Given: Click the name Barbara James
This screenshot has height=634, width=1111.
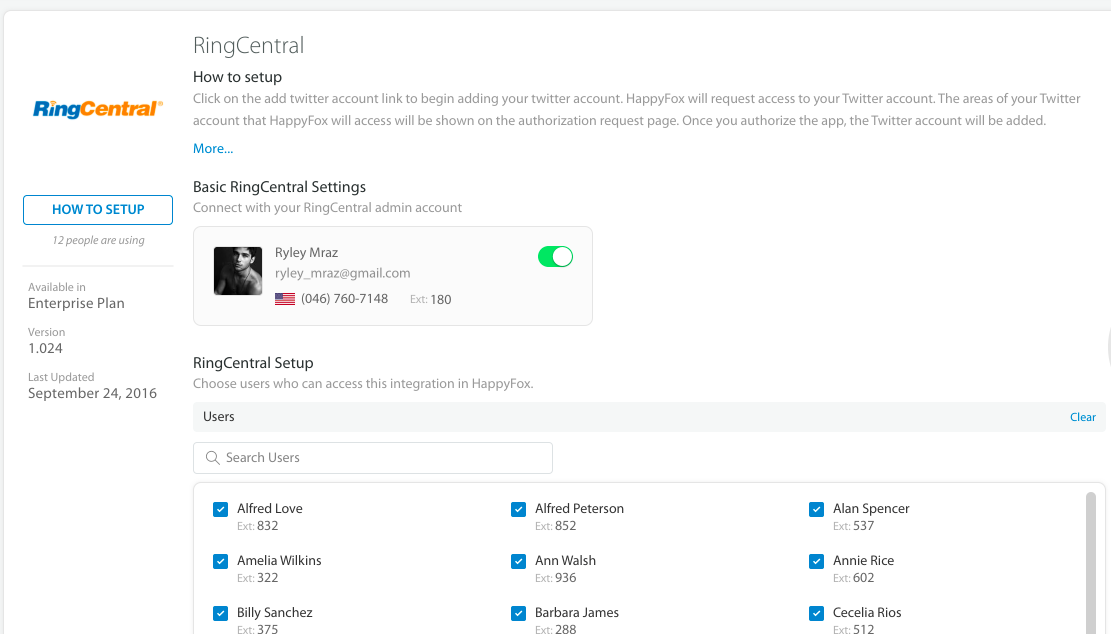Looking at the screenshot, I should click(x=577, y=612).
